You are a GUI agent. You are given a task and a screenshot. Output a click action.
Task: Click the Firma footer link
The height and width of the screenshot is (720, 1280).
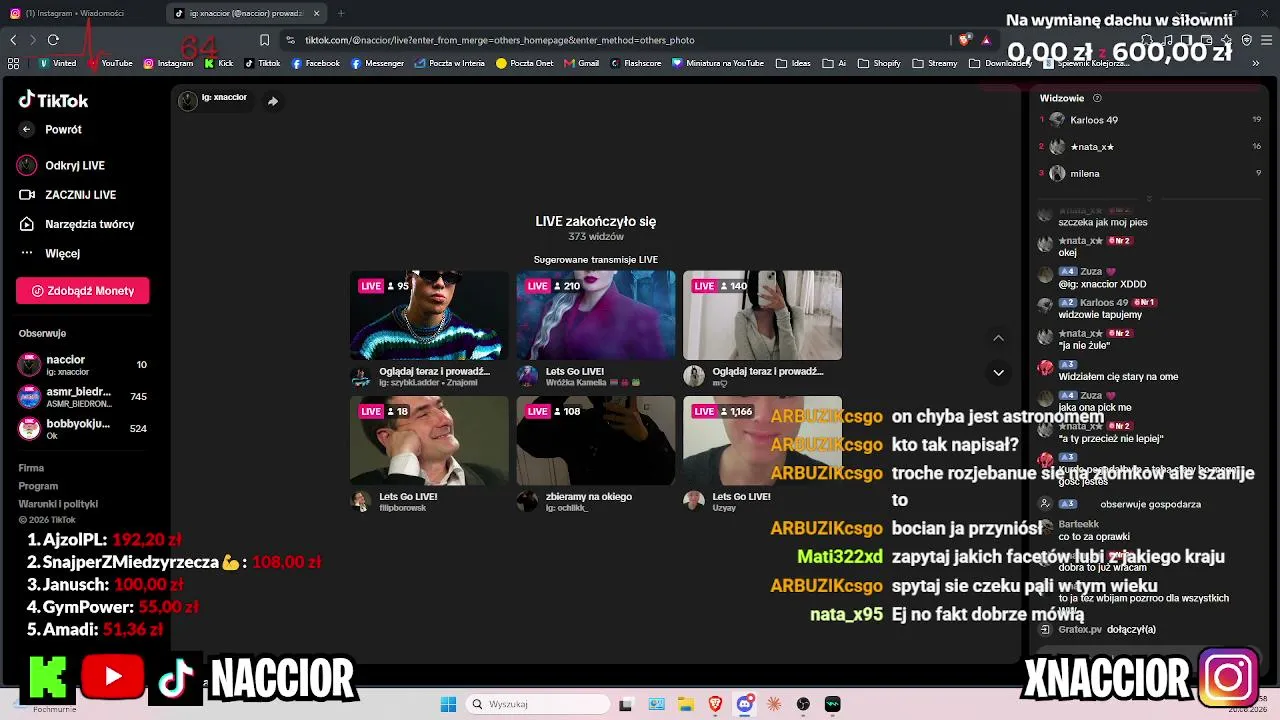(31, 468)
